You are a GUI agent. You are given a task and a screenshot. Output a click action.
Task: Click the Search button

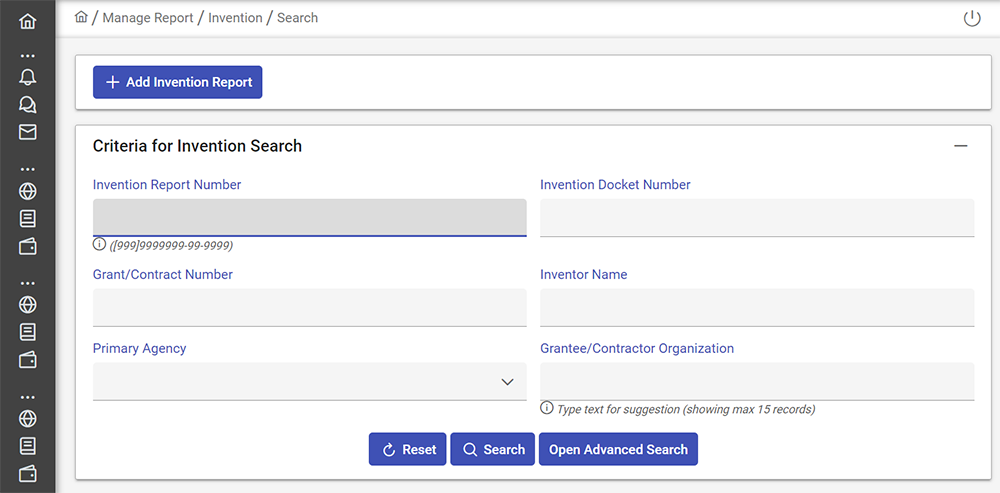493,450
